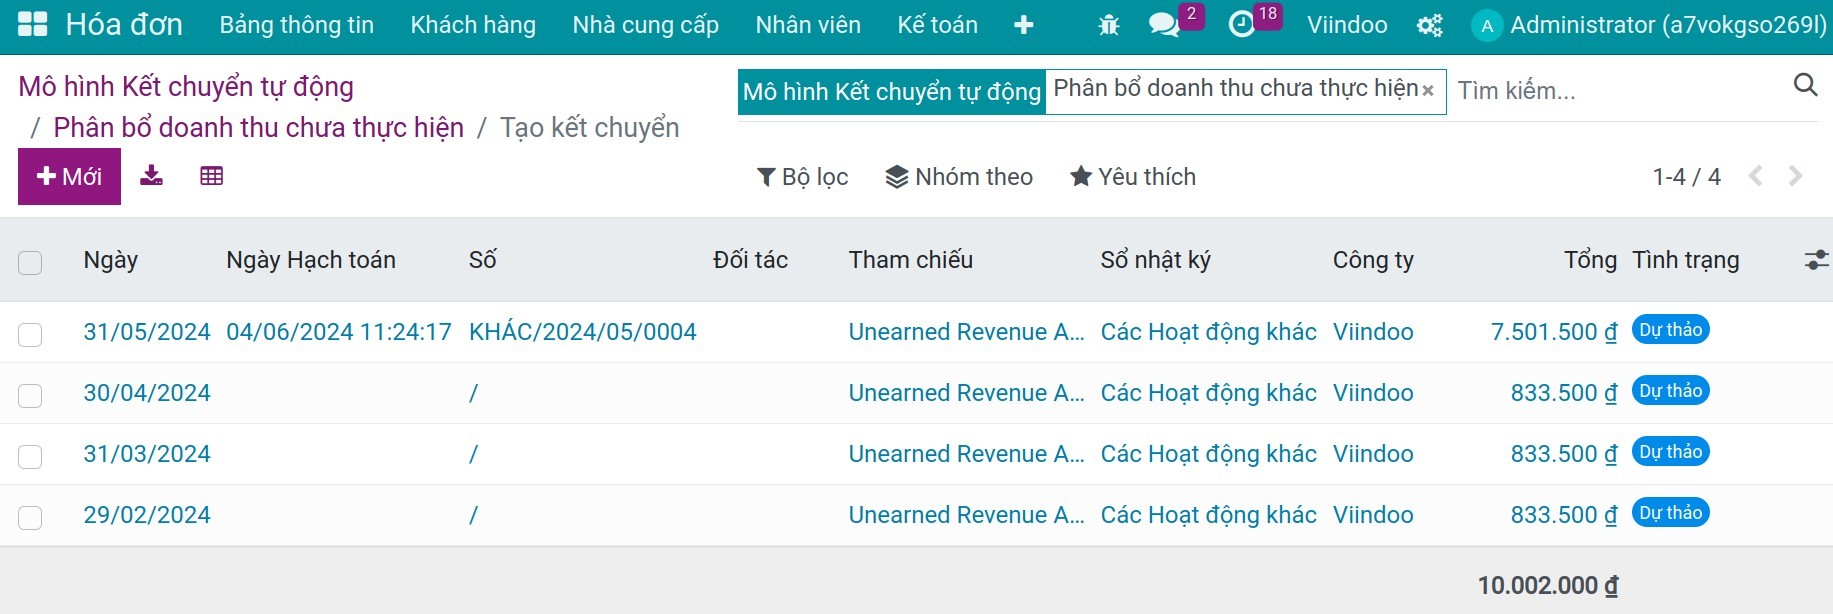The height and width of the screenshot is (614, 1833).
Task: Click the download export icon
Action: point(151,176)
